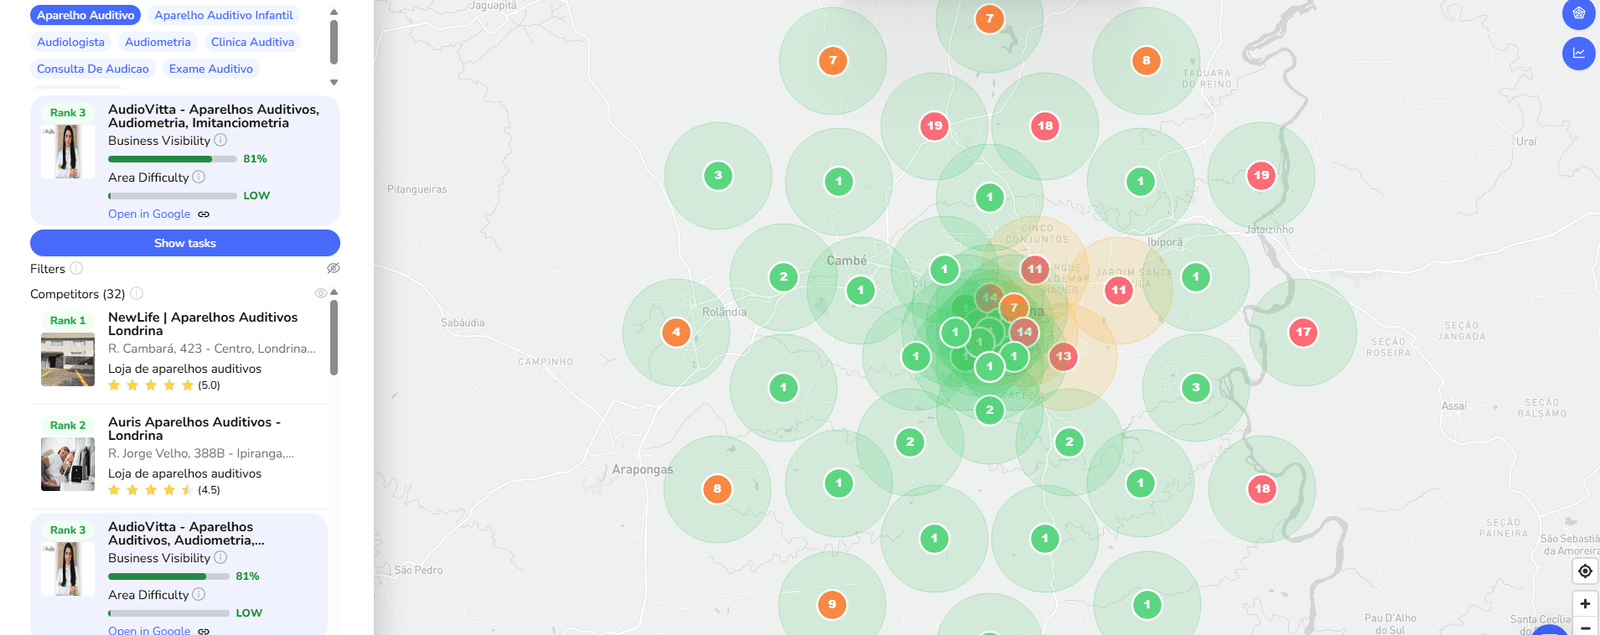The height and width of the screenshot is (635, 1600).
Task: Click the NewLife competitor thumbnail image
Action: point(68,358)
